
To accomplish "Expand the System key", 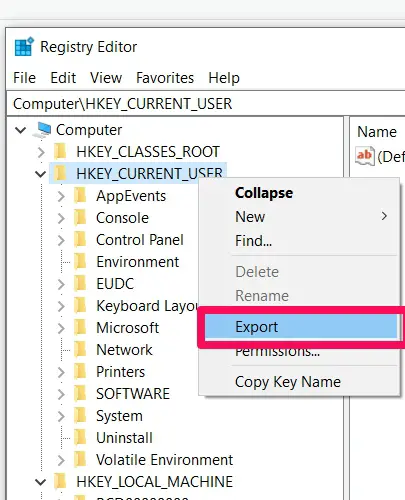I will click(x=61, y=416).
